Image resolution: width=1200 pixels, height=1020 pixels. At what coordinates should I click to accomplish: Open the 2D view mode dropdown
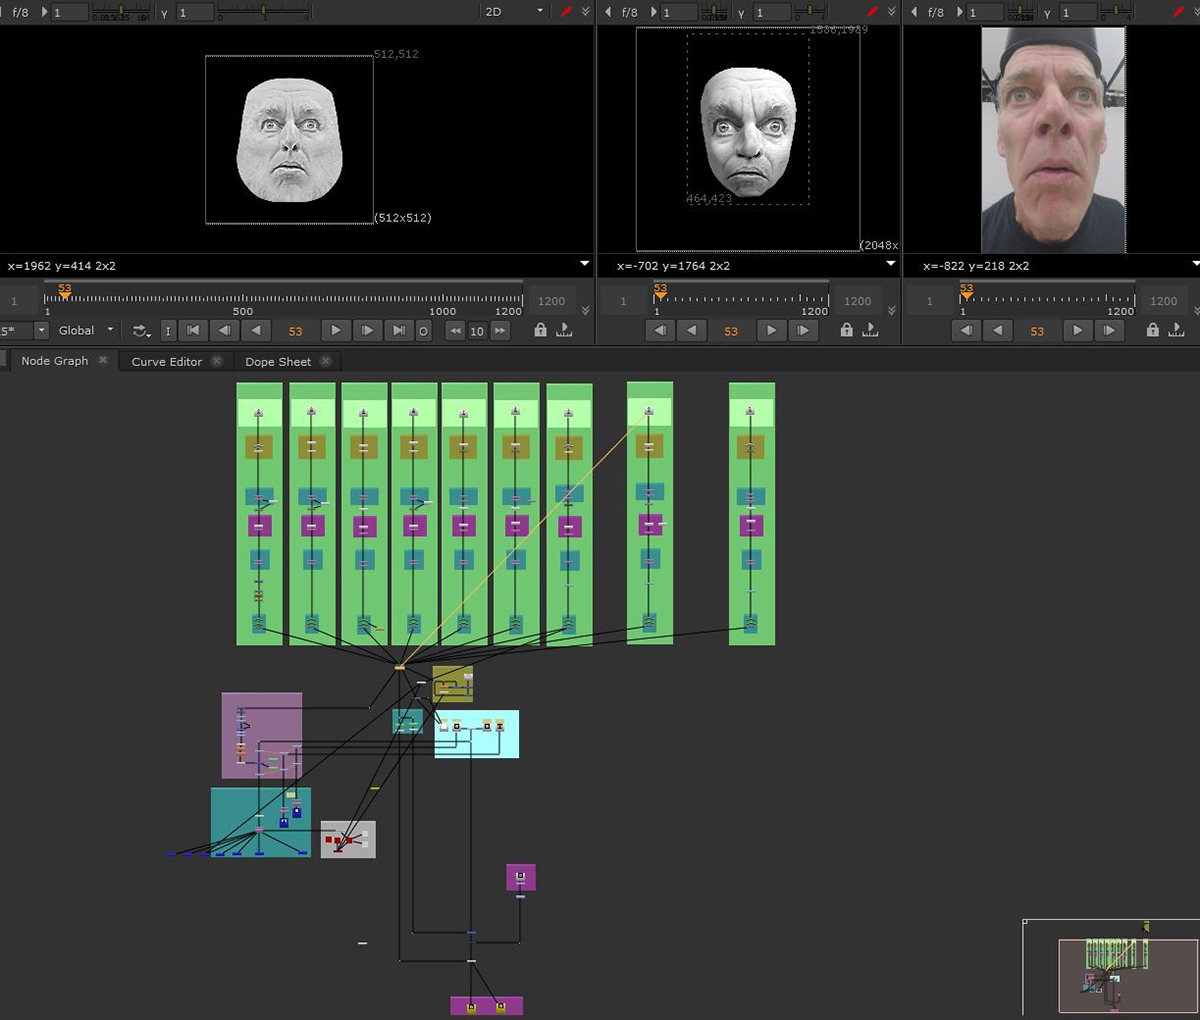click(514, 12)
